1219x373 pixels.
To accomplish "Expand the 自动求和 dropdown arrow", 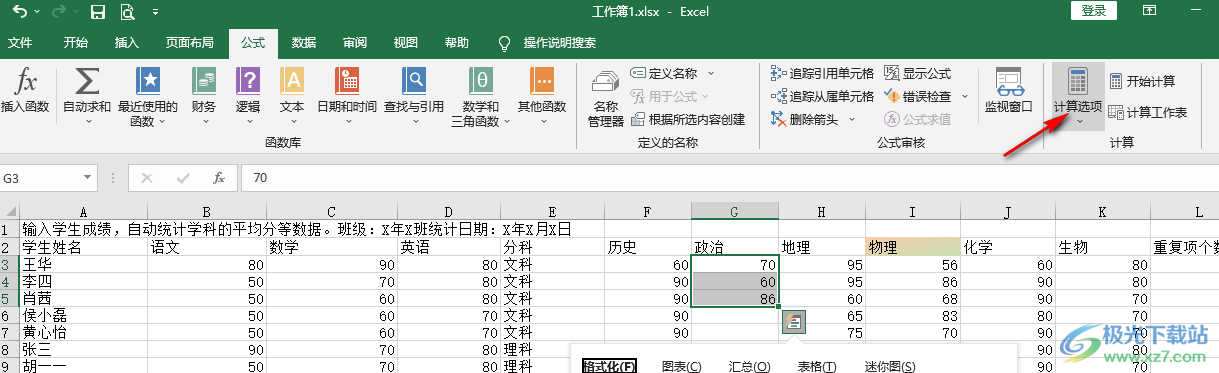I will [x=87, y=122].
